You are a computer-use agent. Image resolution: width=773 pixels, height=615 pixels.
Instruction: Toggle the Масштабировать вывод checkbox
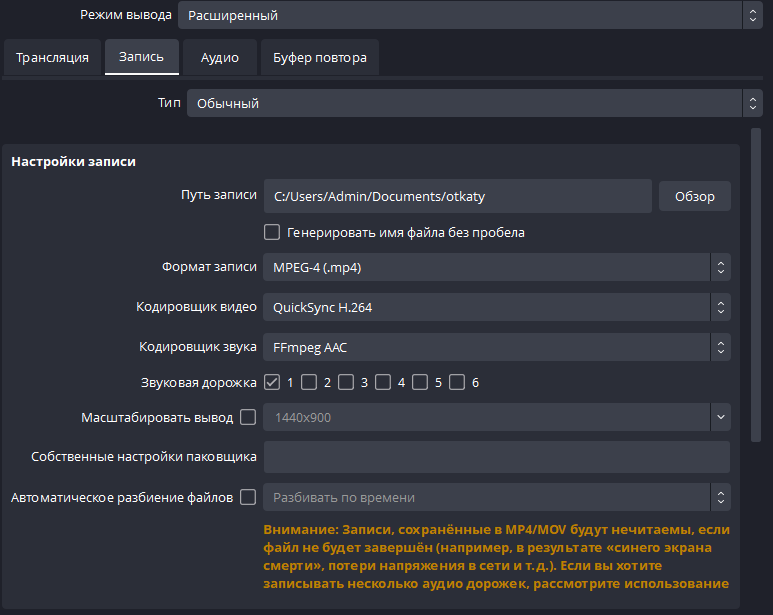[248, 417]
